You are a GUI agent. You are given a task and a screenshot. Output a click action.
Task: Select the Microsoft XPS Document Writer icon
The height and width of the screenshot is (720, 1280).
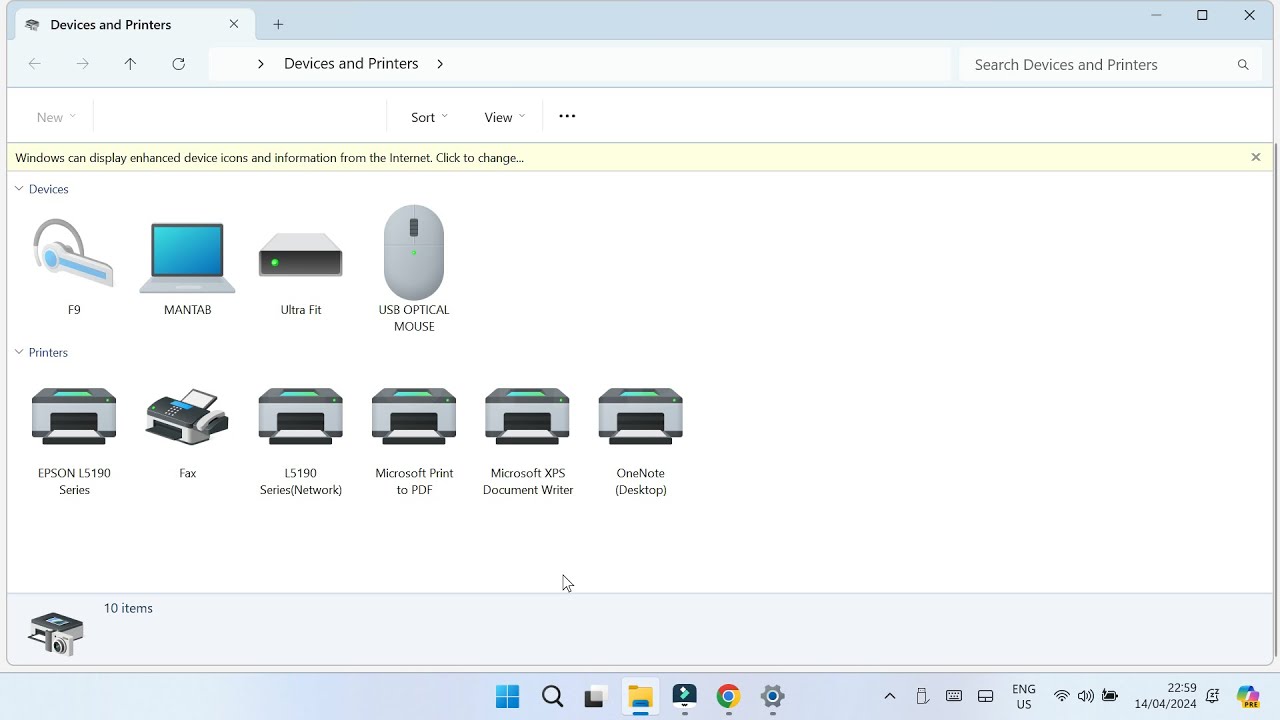point(527,417)
